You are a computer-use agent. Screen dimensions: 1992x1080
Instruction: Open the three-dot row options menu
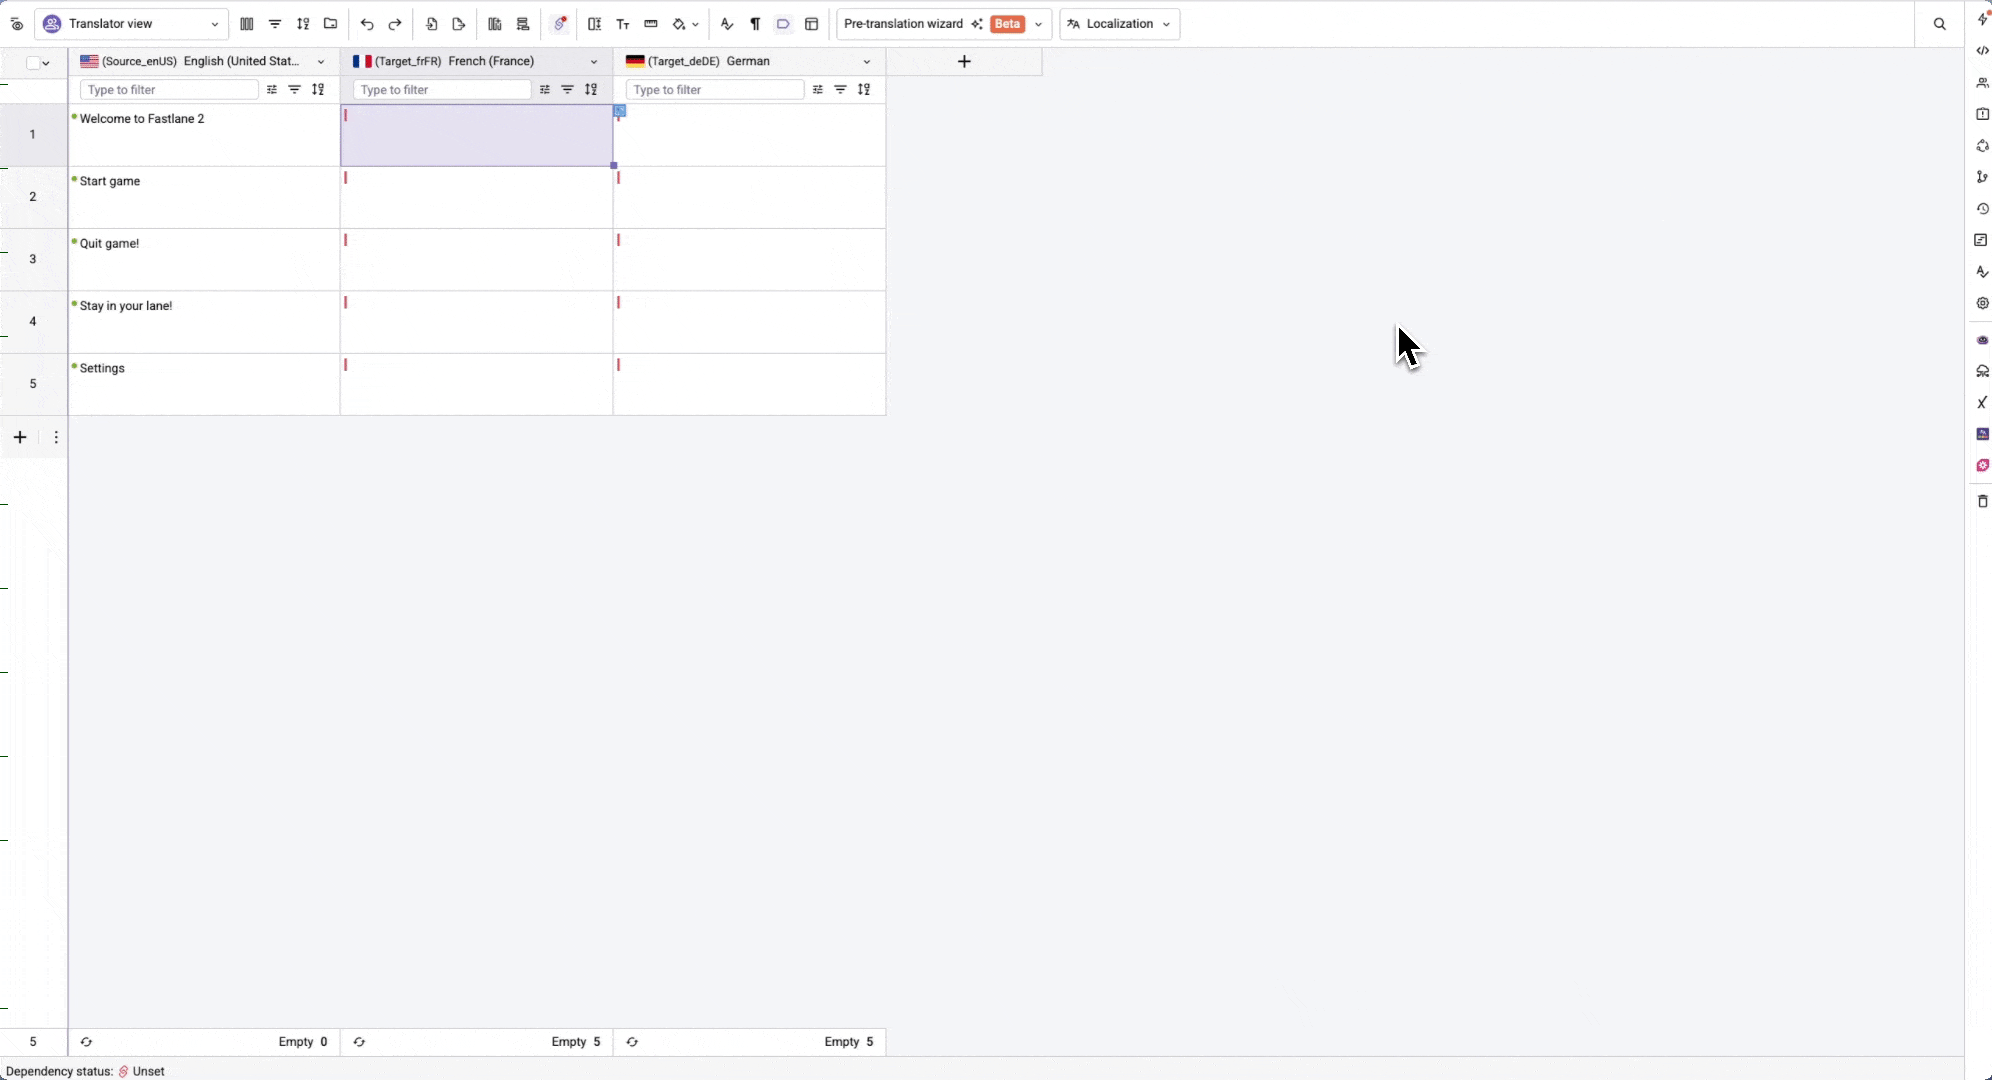pos(55,437)
